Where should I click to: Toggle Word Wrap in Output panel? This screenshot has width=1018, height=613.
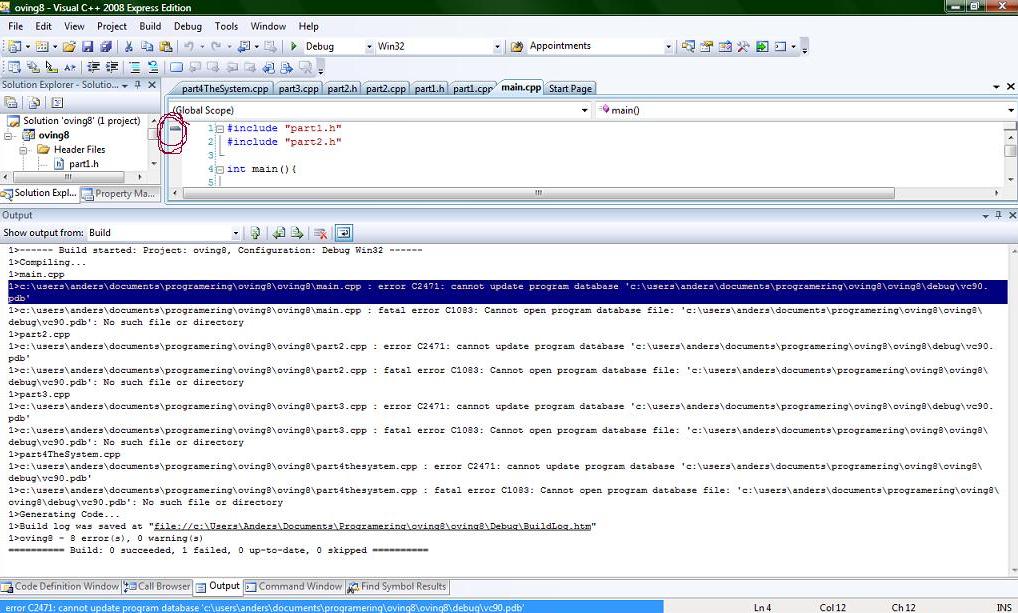(343, 233)
